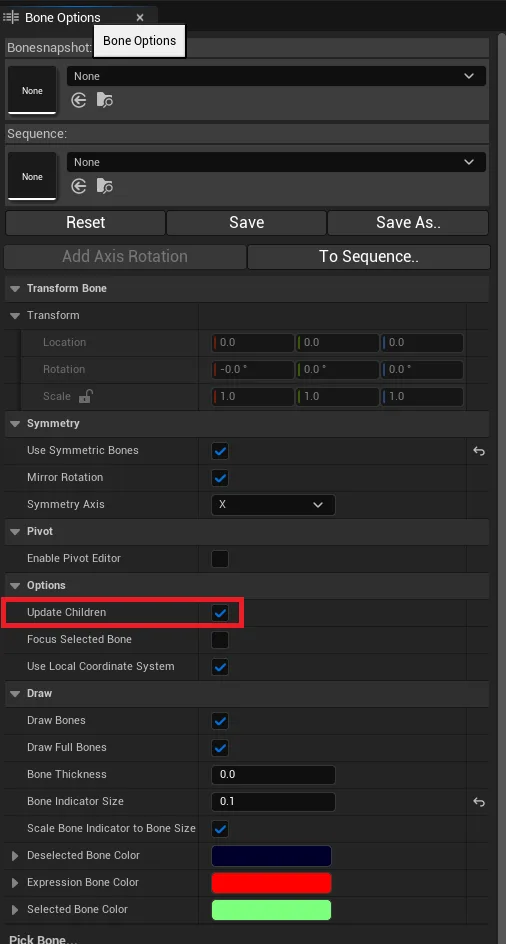This screenshot has height=944, width=506.
Task: Click the Bone Thickness value field
Action: pyautogui.click(x=273, y=775)
